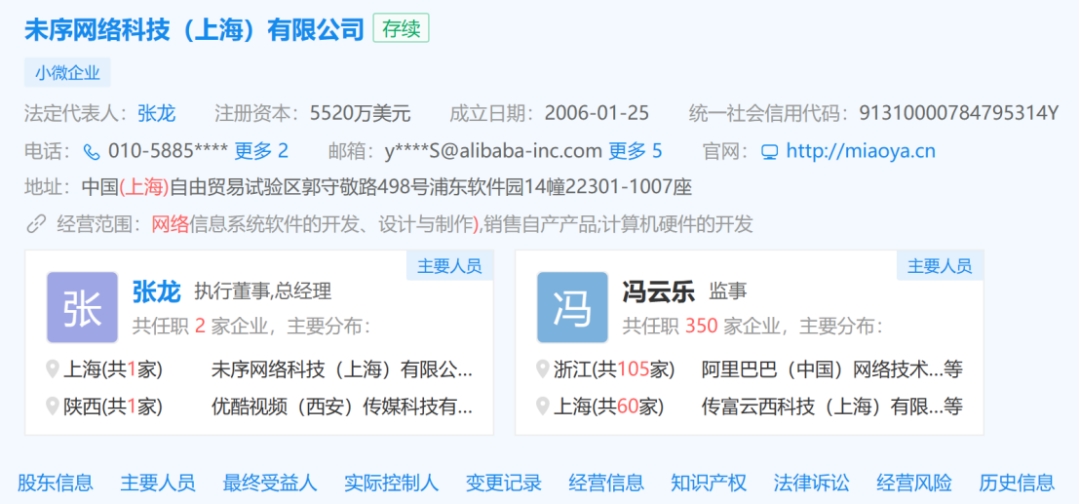Expand 更多 5 email addresses

tap(635, 151)
